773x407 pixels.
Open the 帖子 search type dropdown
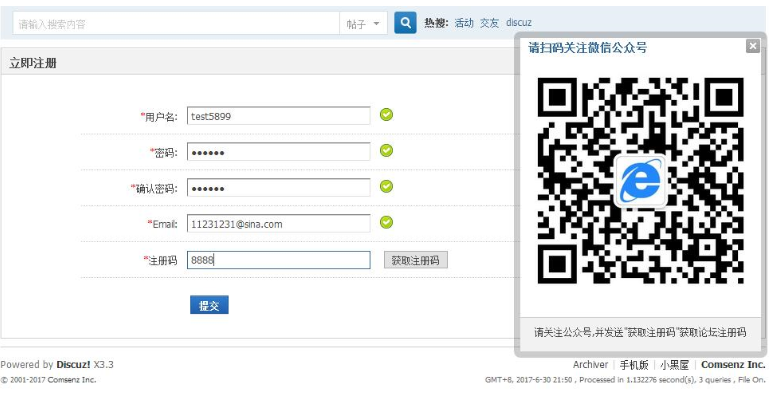[x=363, y=24]
